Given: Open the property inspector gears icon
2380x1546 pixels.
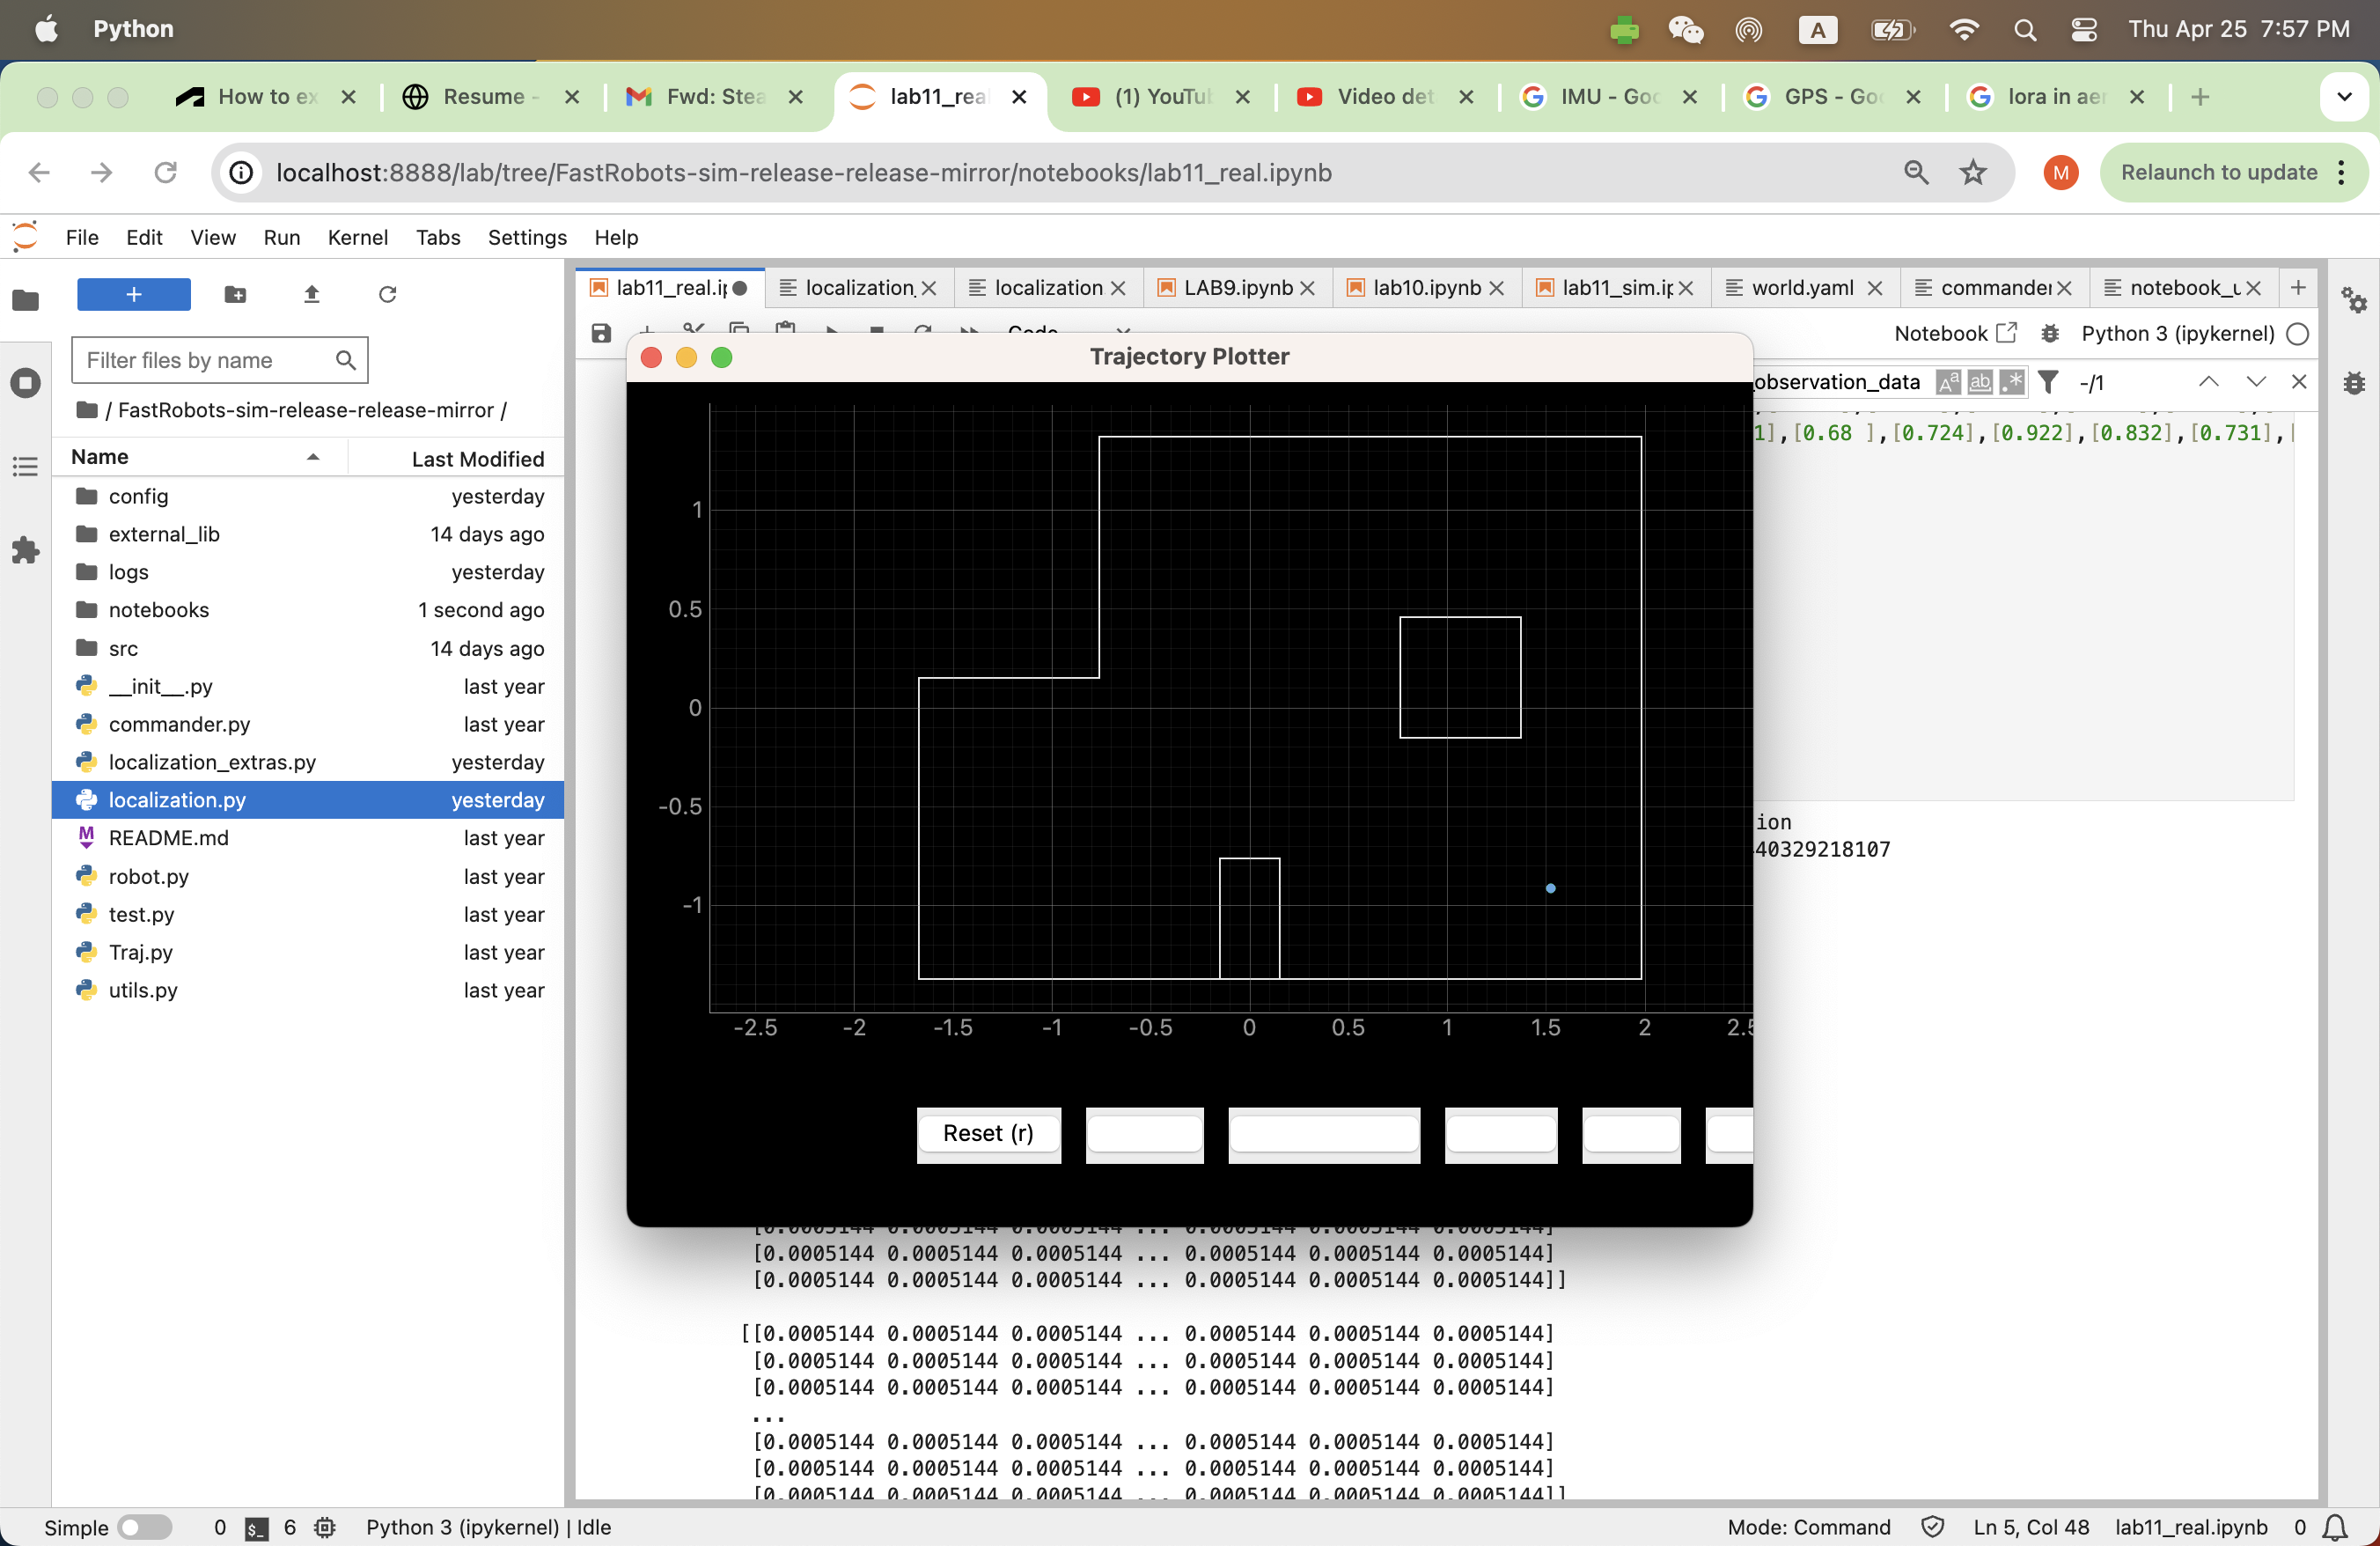Looking at the screenshot, I should click(2353, 299).
